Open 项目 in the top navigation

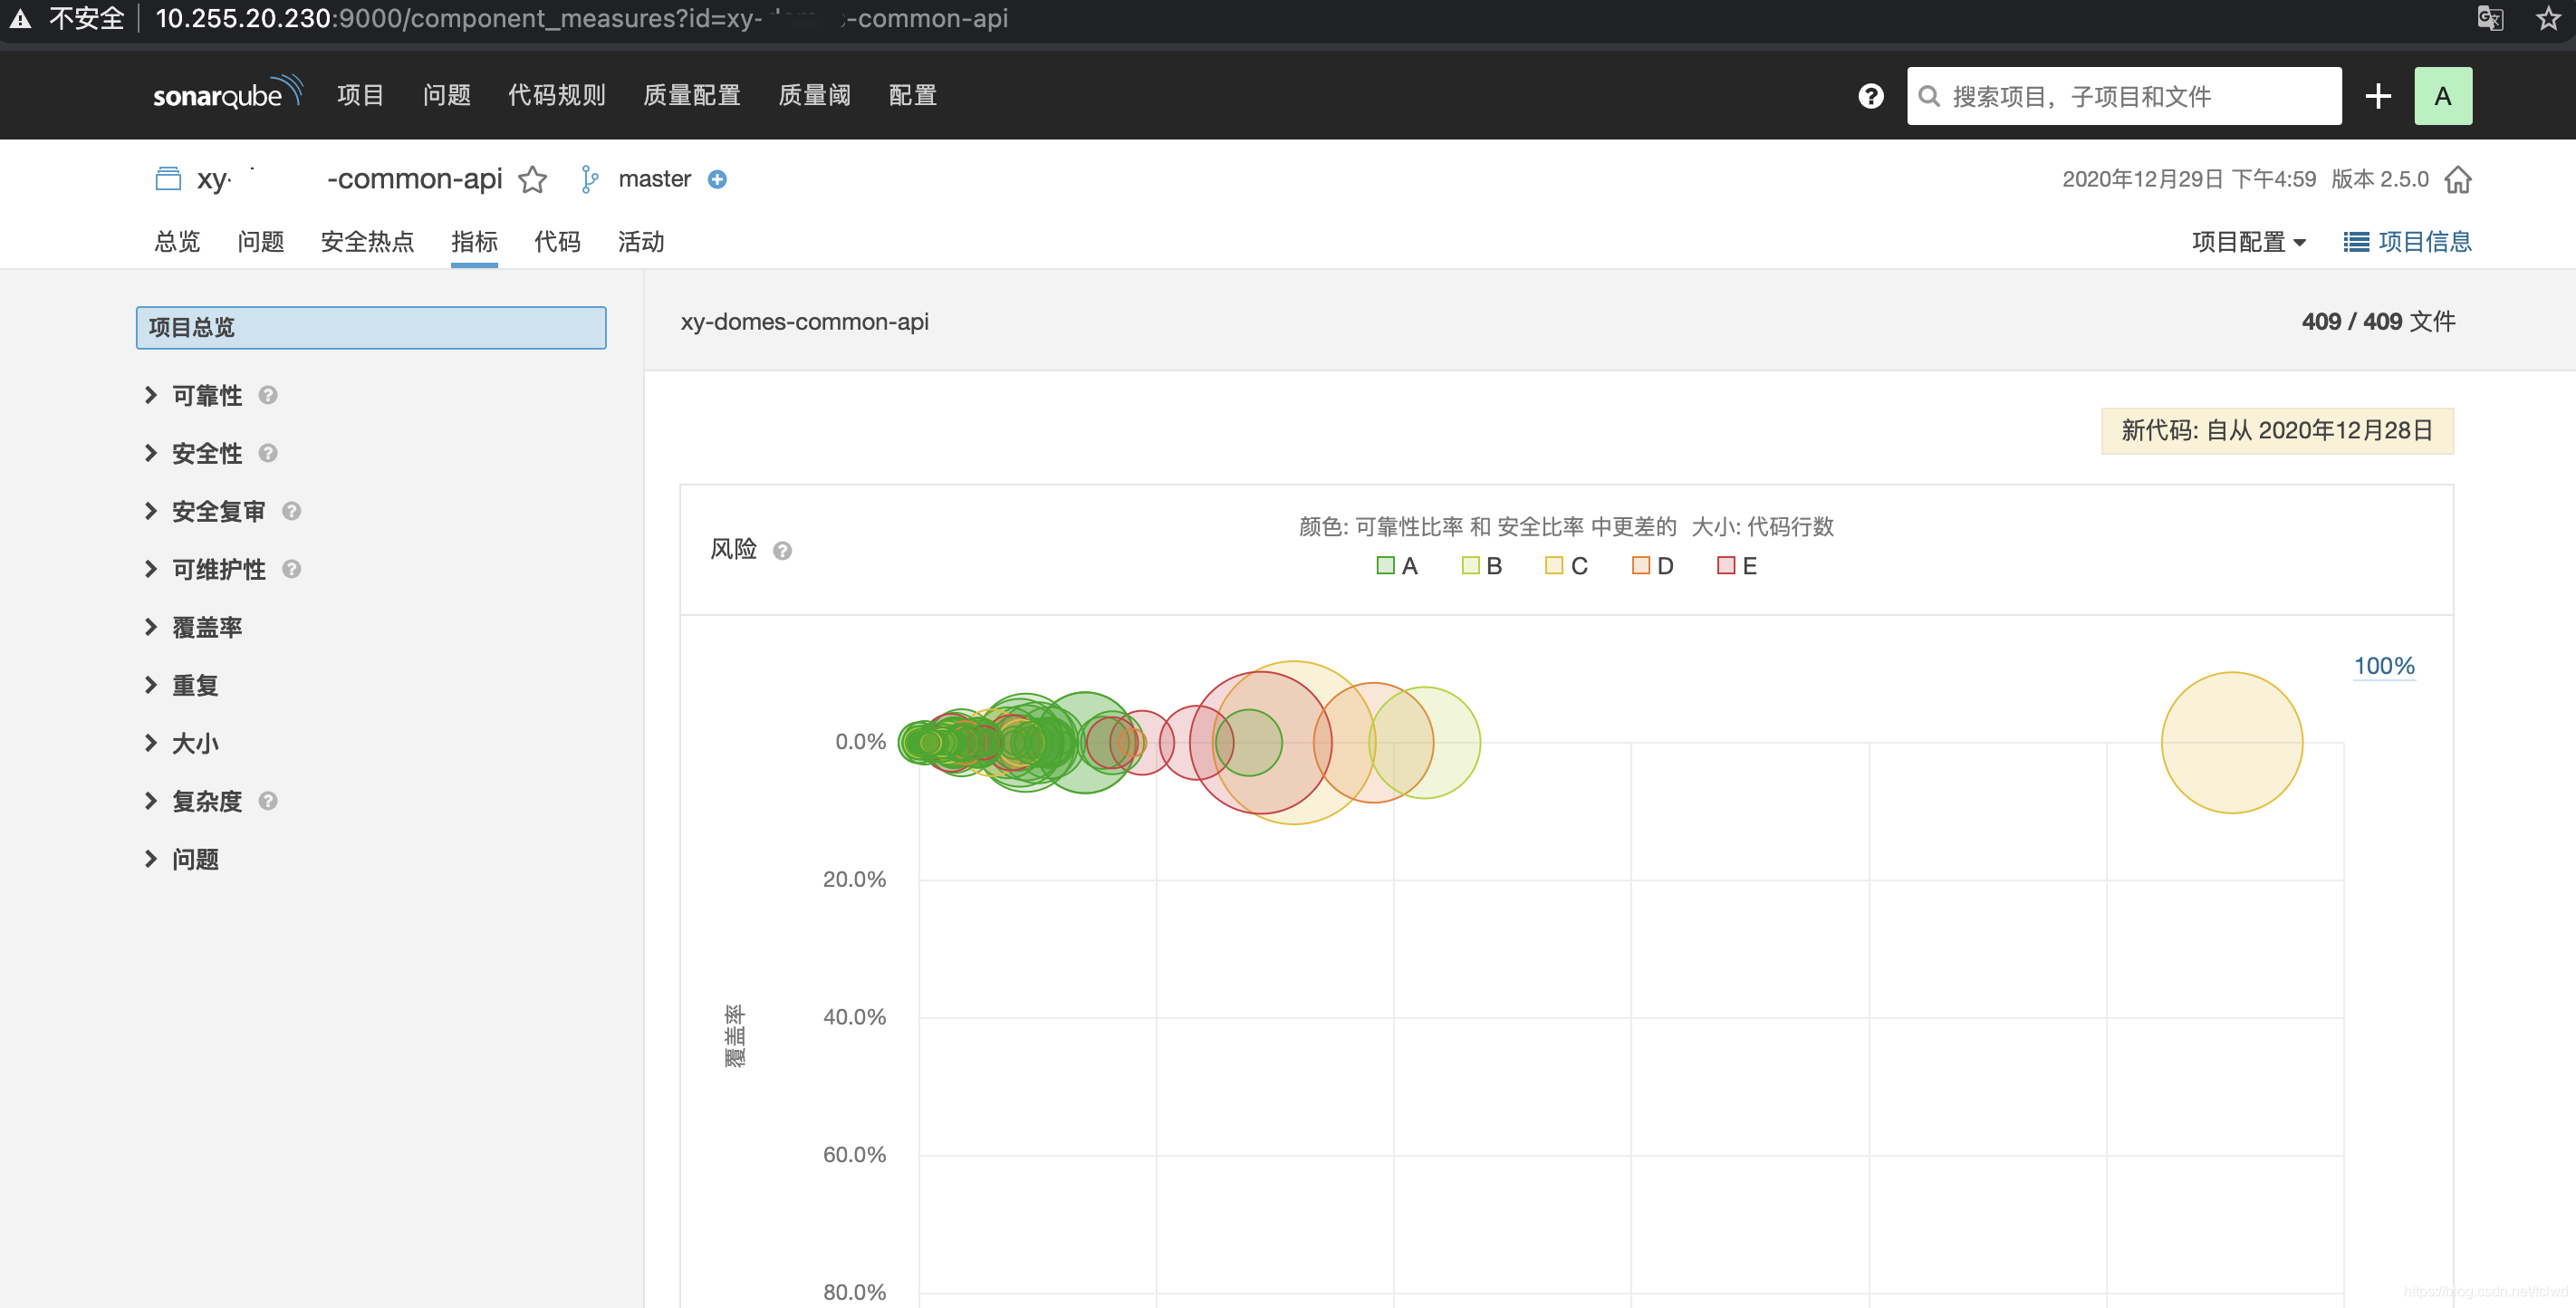(360, 95)
